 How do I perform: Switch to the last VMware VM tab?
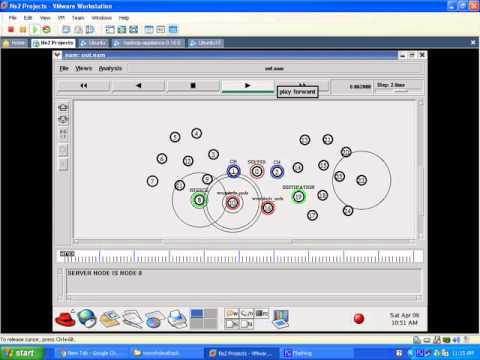pyautogui.click(x=206, y=43)
